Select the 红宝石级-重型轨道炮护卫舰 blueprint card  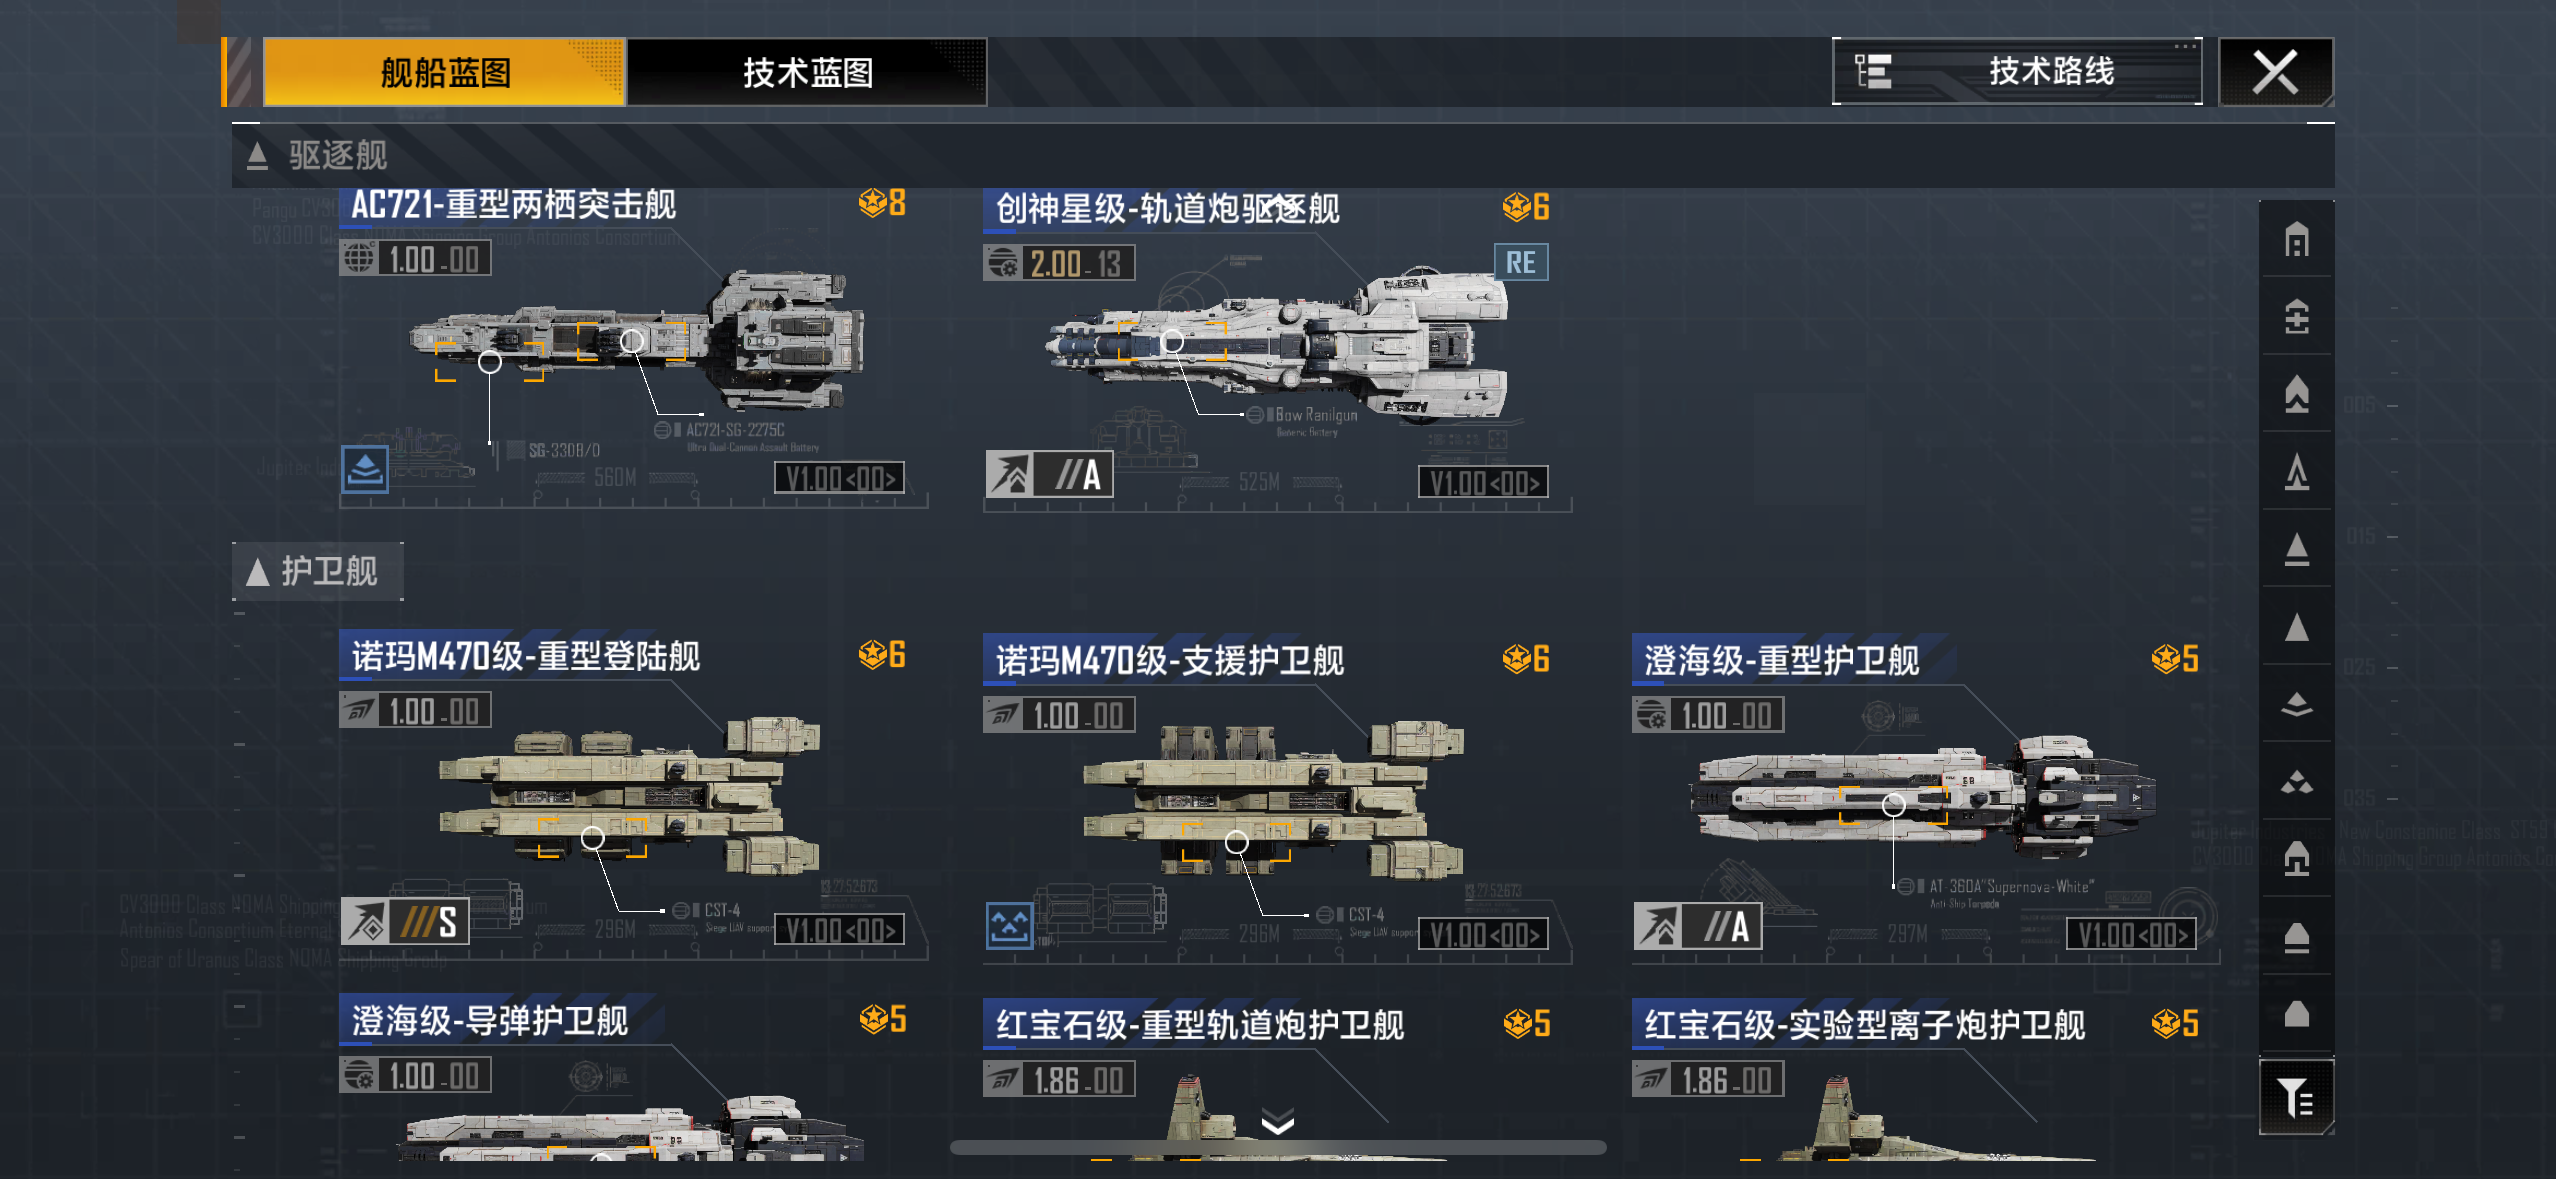(x=1276, y=1078)
